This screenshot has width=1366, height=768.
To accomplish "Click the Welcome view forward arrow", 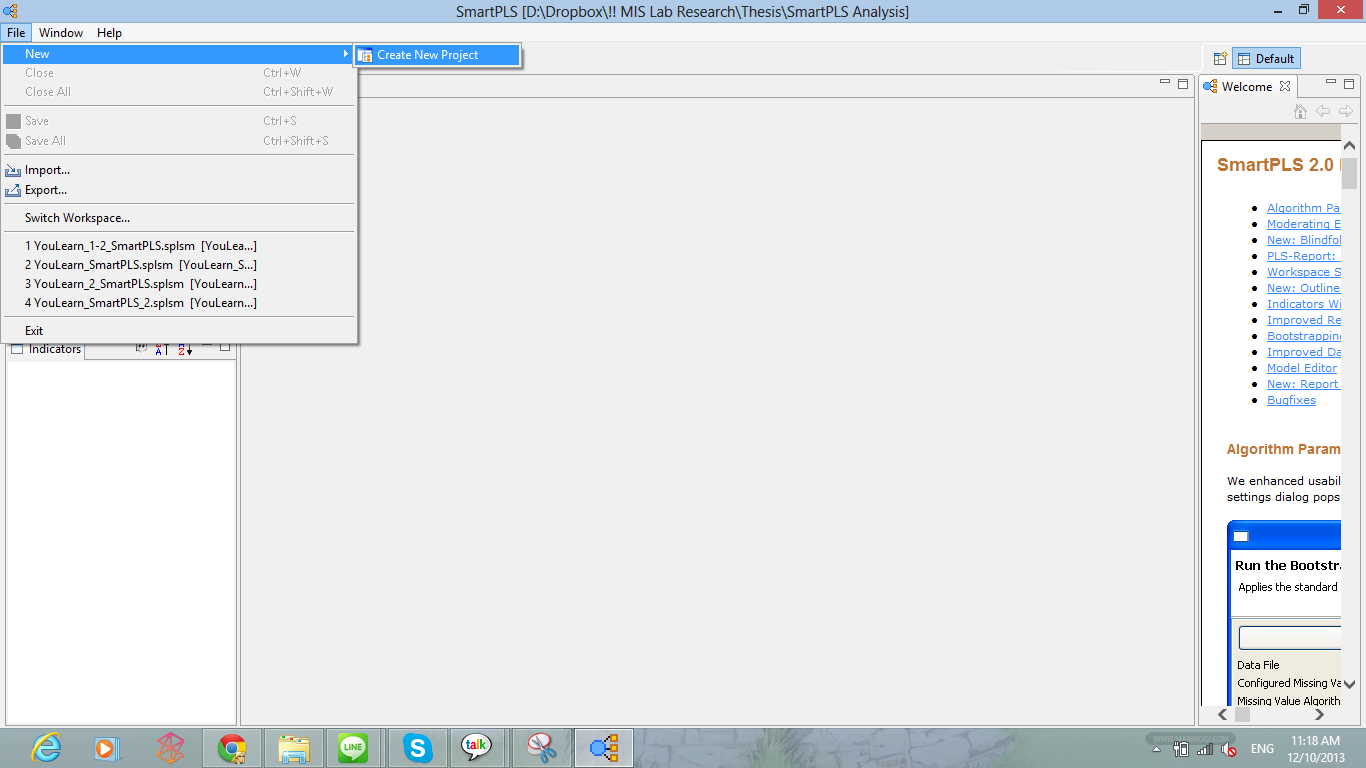I will point(1346,111).
